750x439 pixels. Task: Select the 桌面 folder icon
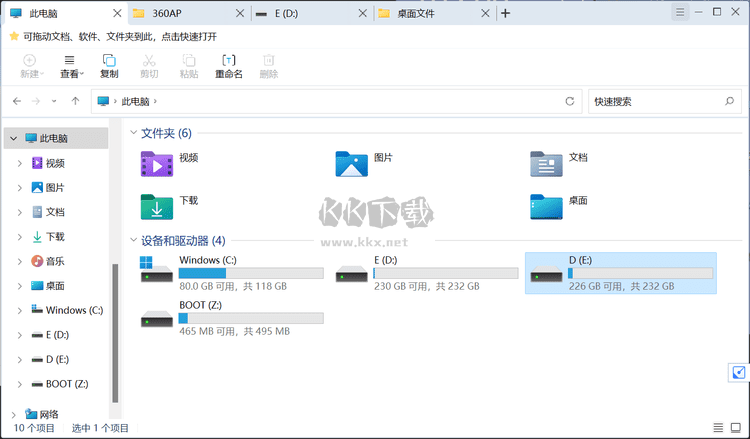coord(546,207)
